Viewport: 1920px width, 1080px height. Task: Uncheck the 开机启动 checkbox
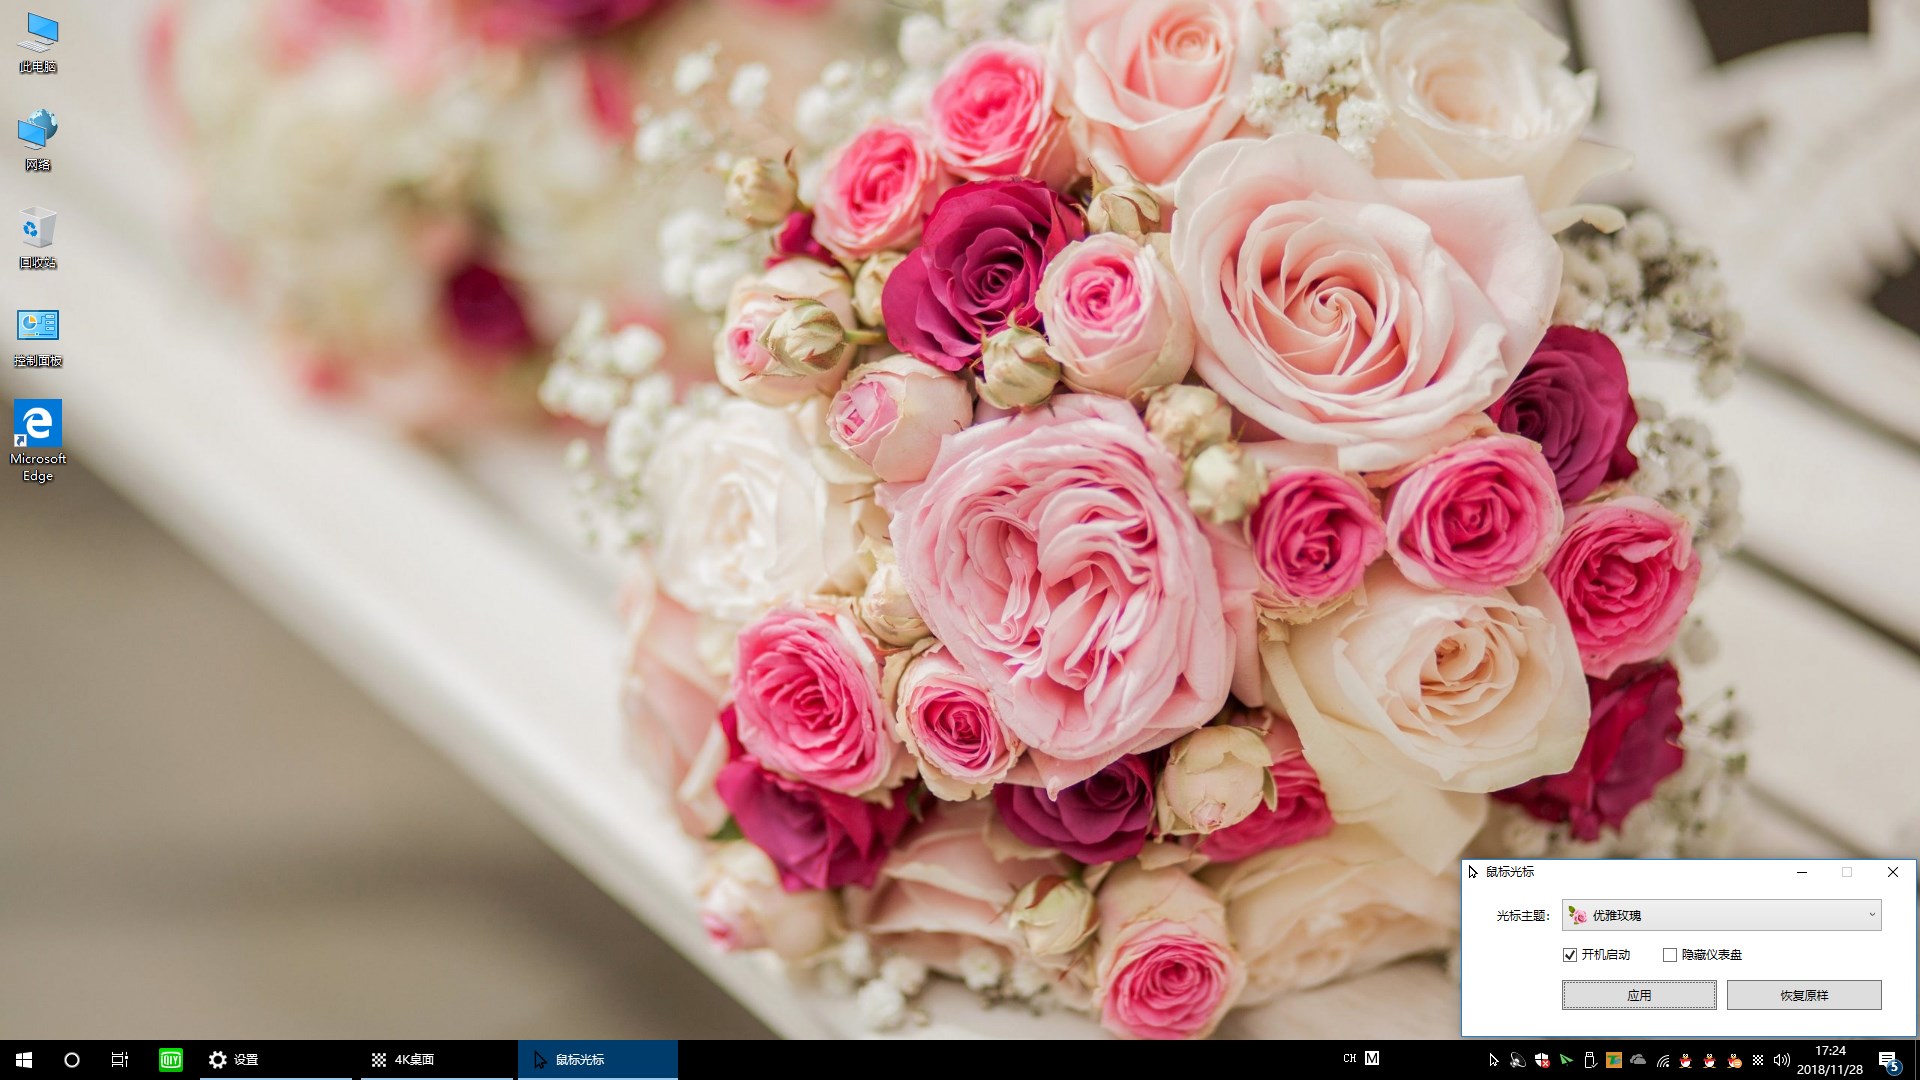click(x=1570, y=955)
